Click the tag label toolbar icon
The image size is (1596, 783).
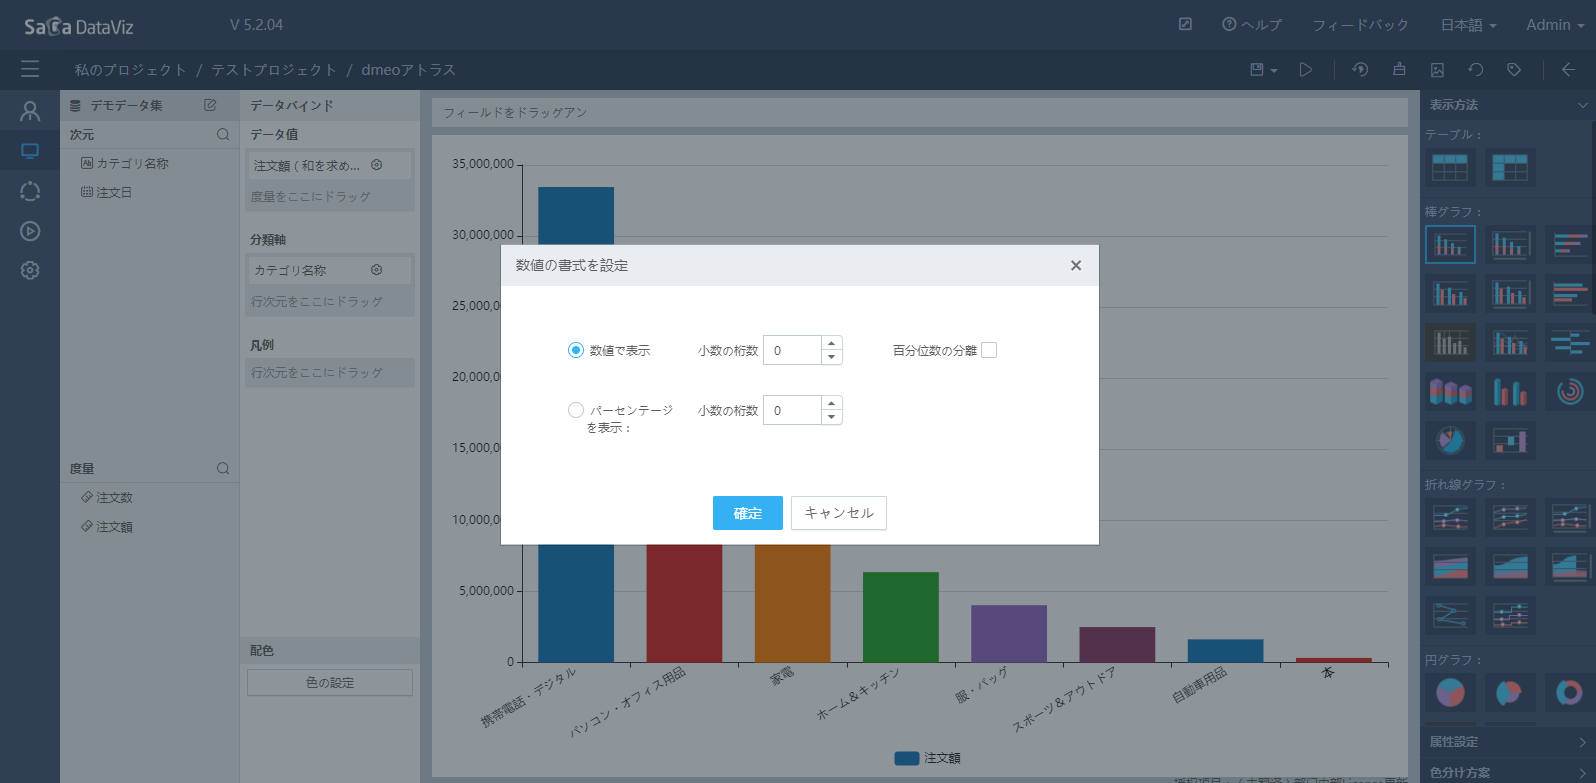point(1514,70)
